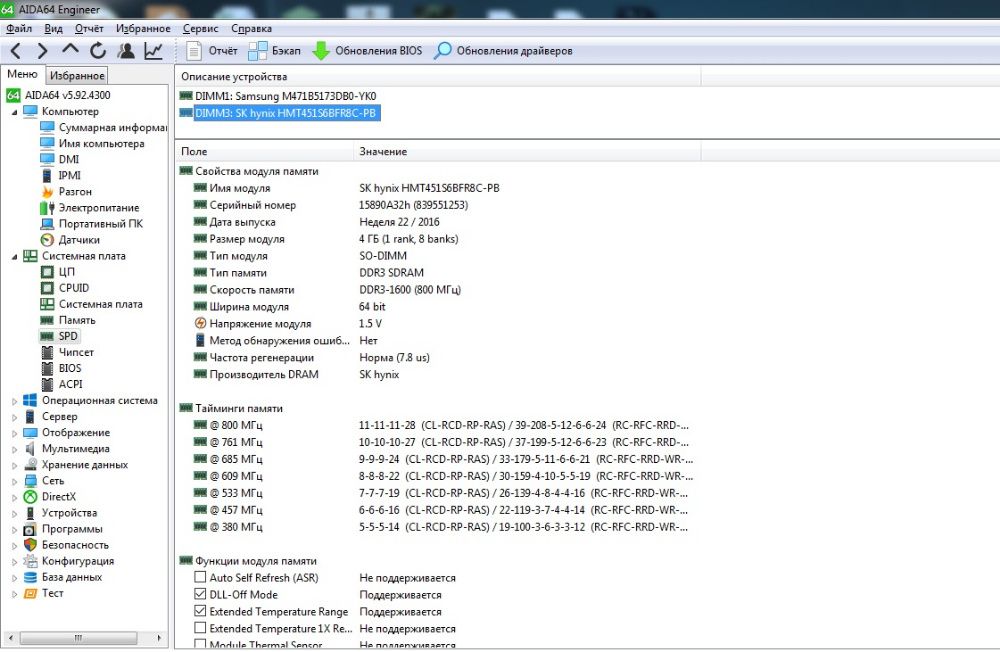Click the BIOS icon in tree
Image resolution: width=1000 pixels, height=652 pixels.
pos(47,368)
